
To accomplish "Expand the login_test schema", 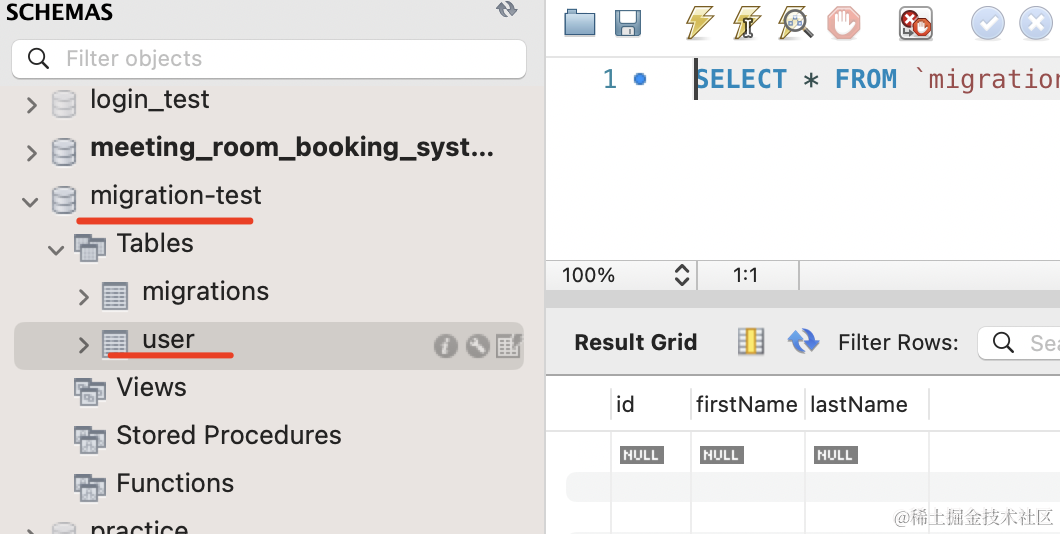I will pos(32,103).
